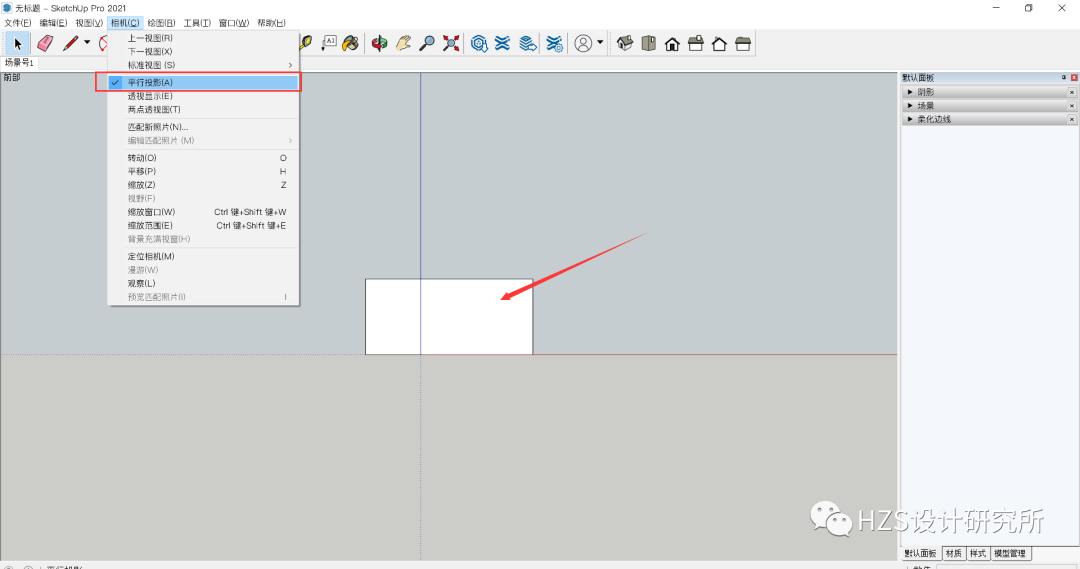This screenshot has height=569, width=1080.
Task: Choose 缩放范围(E) menu entry
Action: 203,225
